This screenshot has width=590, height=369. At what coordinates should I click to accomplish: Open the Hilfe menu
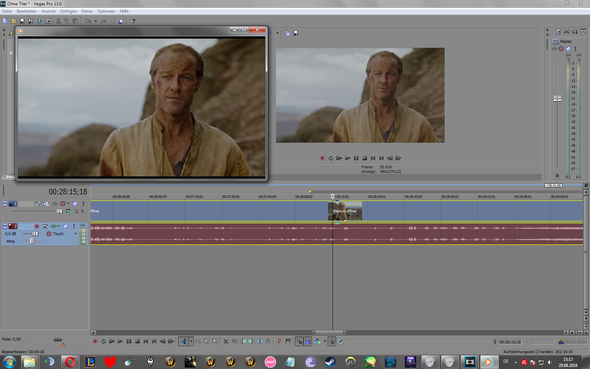click(x=124, y=11)
